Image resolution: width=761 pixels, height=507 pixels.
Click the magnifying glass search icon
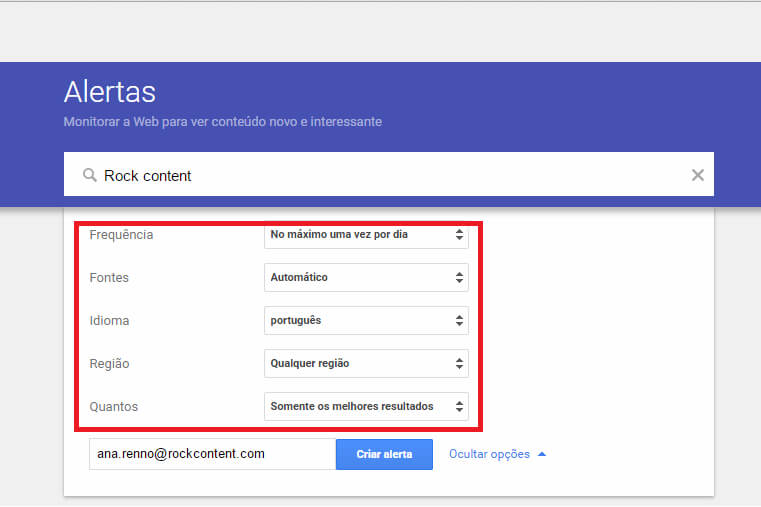tap(89, 175)
